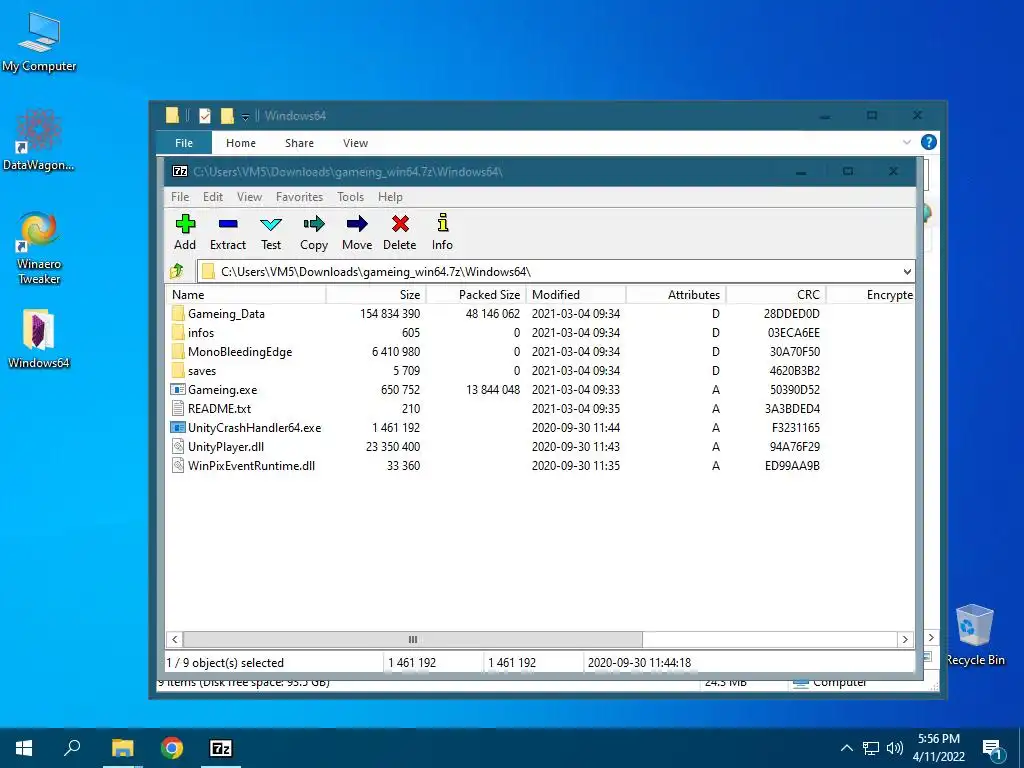The image size is (1024, 768).
Task: Open Quick Access Toolbar customize dropdown arrow
Action: (246, 117)
